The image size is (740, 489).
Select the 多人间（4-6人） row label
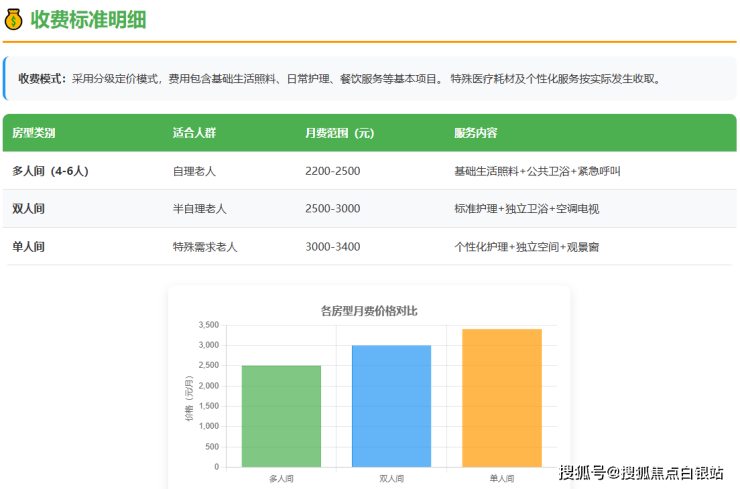[50, 171]
